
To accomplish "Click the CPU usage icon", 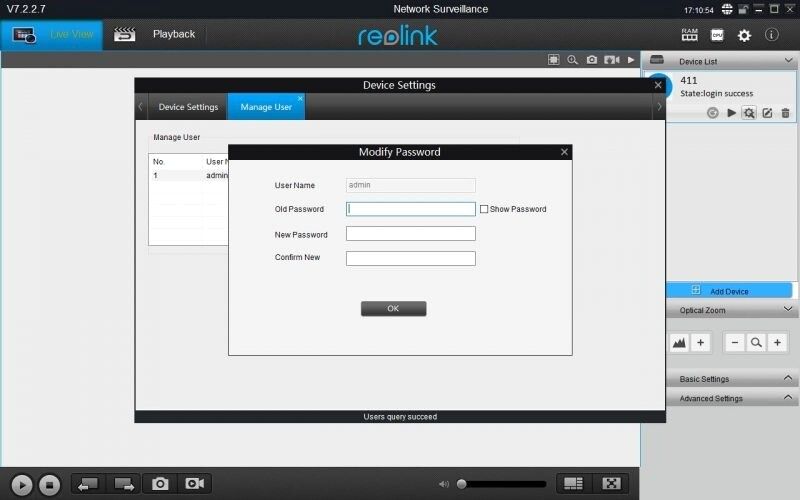I will [717, 34].
